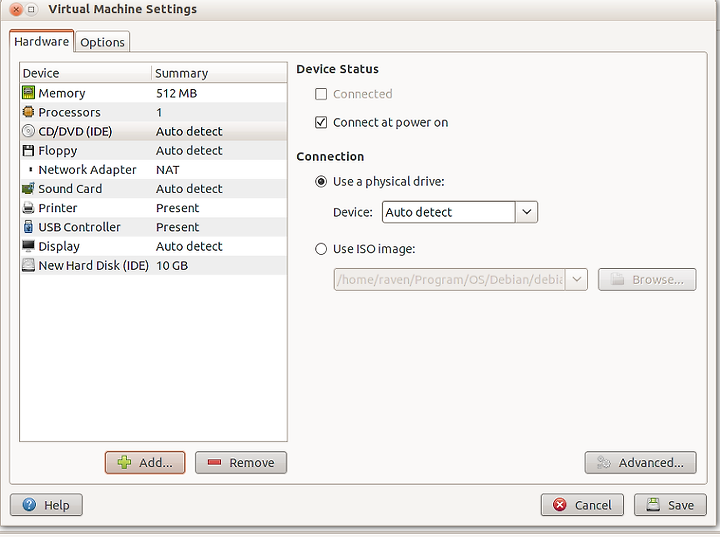Click the Sound Card row's Auto detect value

[x=189, y=189]
